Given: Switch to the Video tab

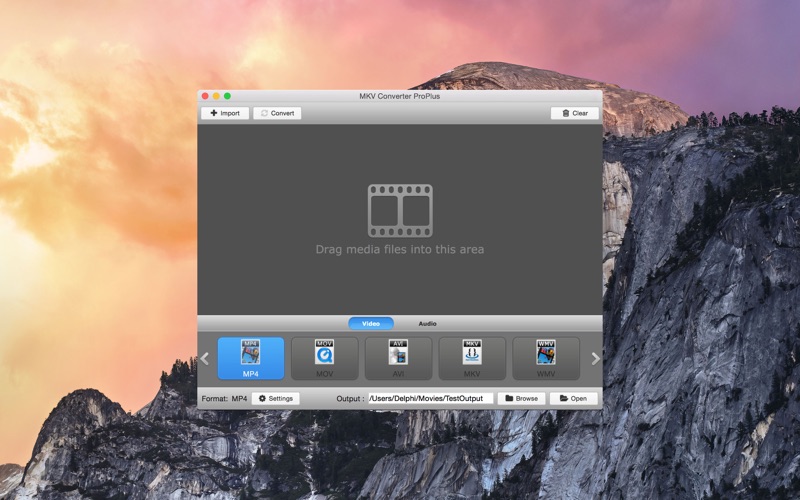Looking at the screenshot, I should [371, 323].
